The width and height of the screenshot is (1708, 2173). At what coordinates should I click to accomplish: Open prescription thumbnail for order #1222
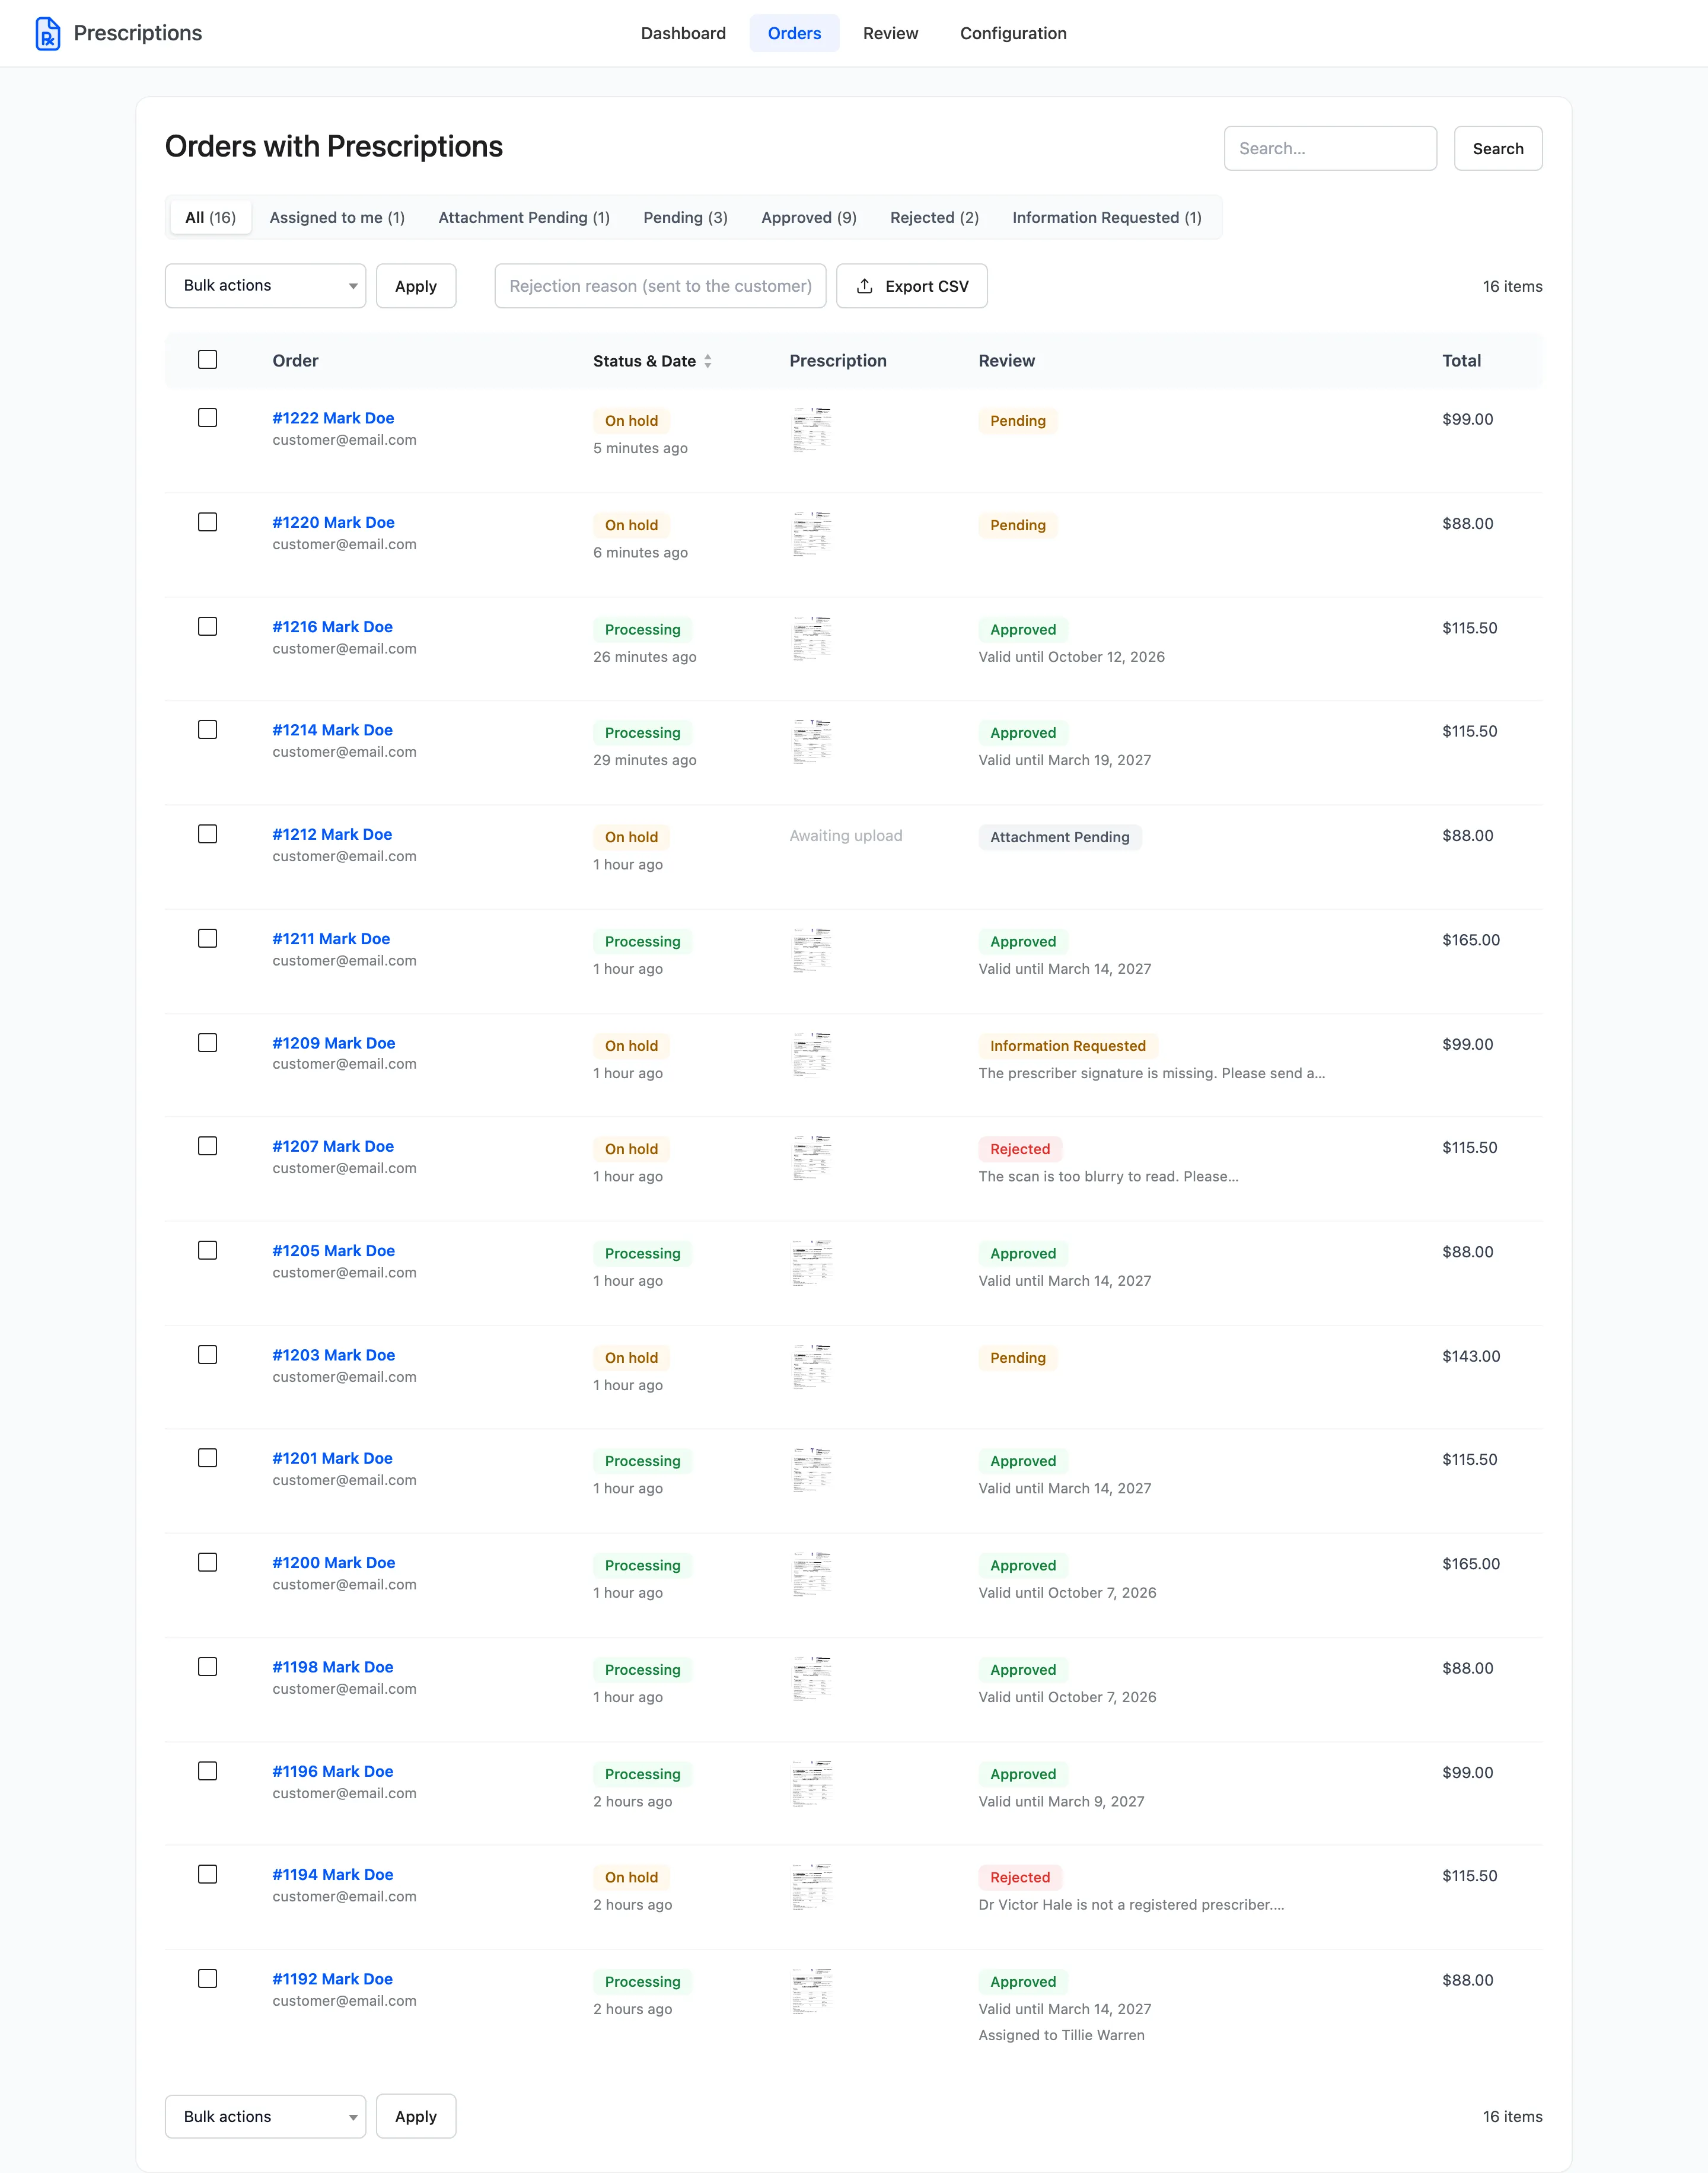(x=812, y=429)
